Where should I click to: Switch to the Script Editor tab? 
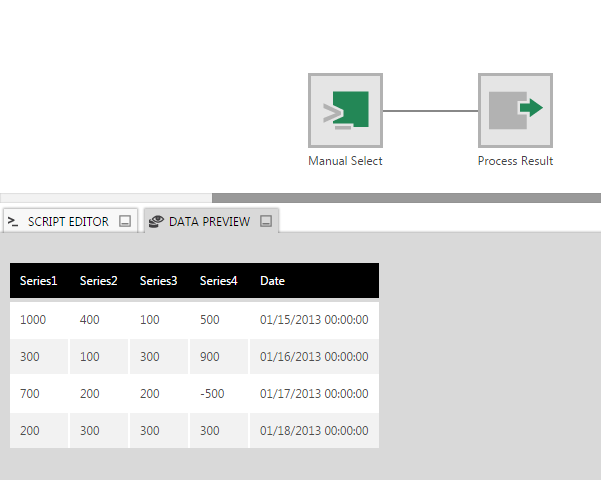click(x=68, y=222)
